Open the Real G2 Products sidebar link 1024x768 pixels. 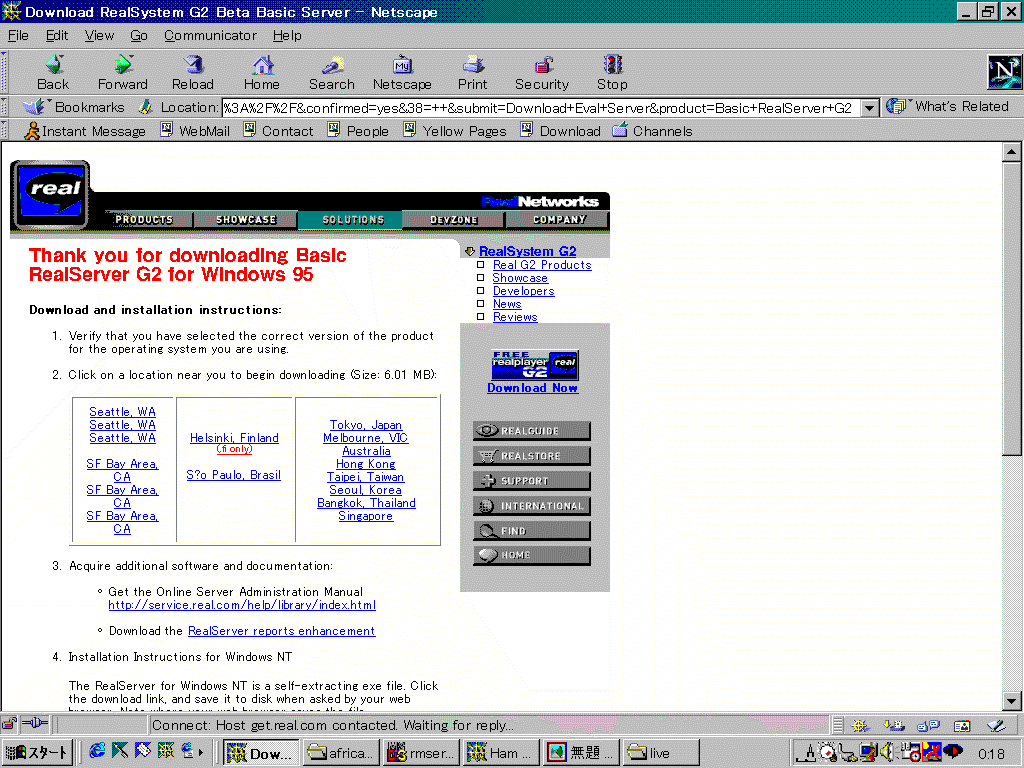[542, 265]
